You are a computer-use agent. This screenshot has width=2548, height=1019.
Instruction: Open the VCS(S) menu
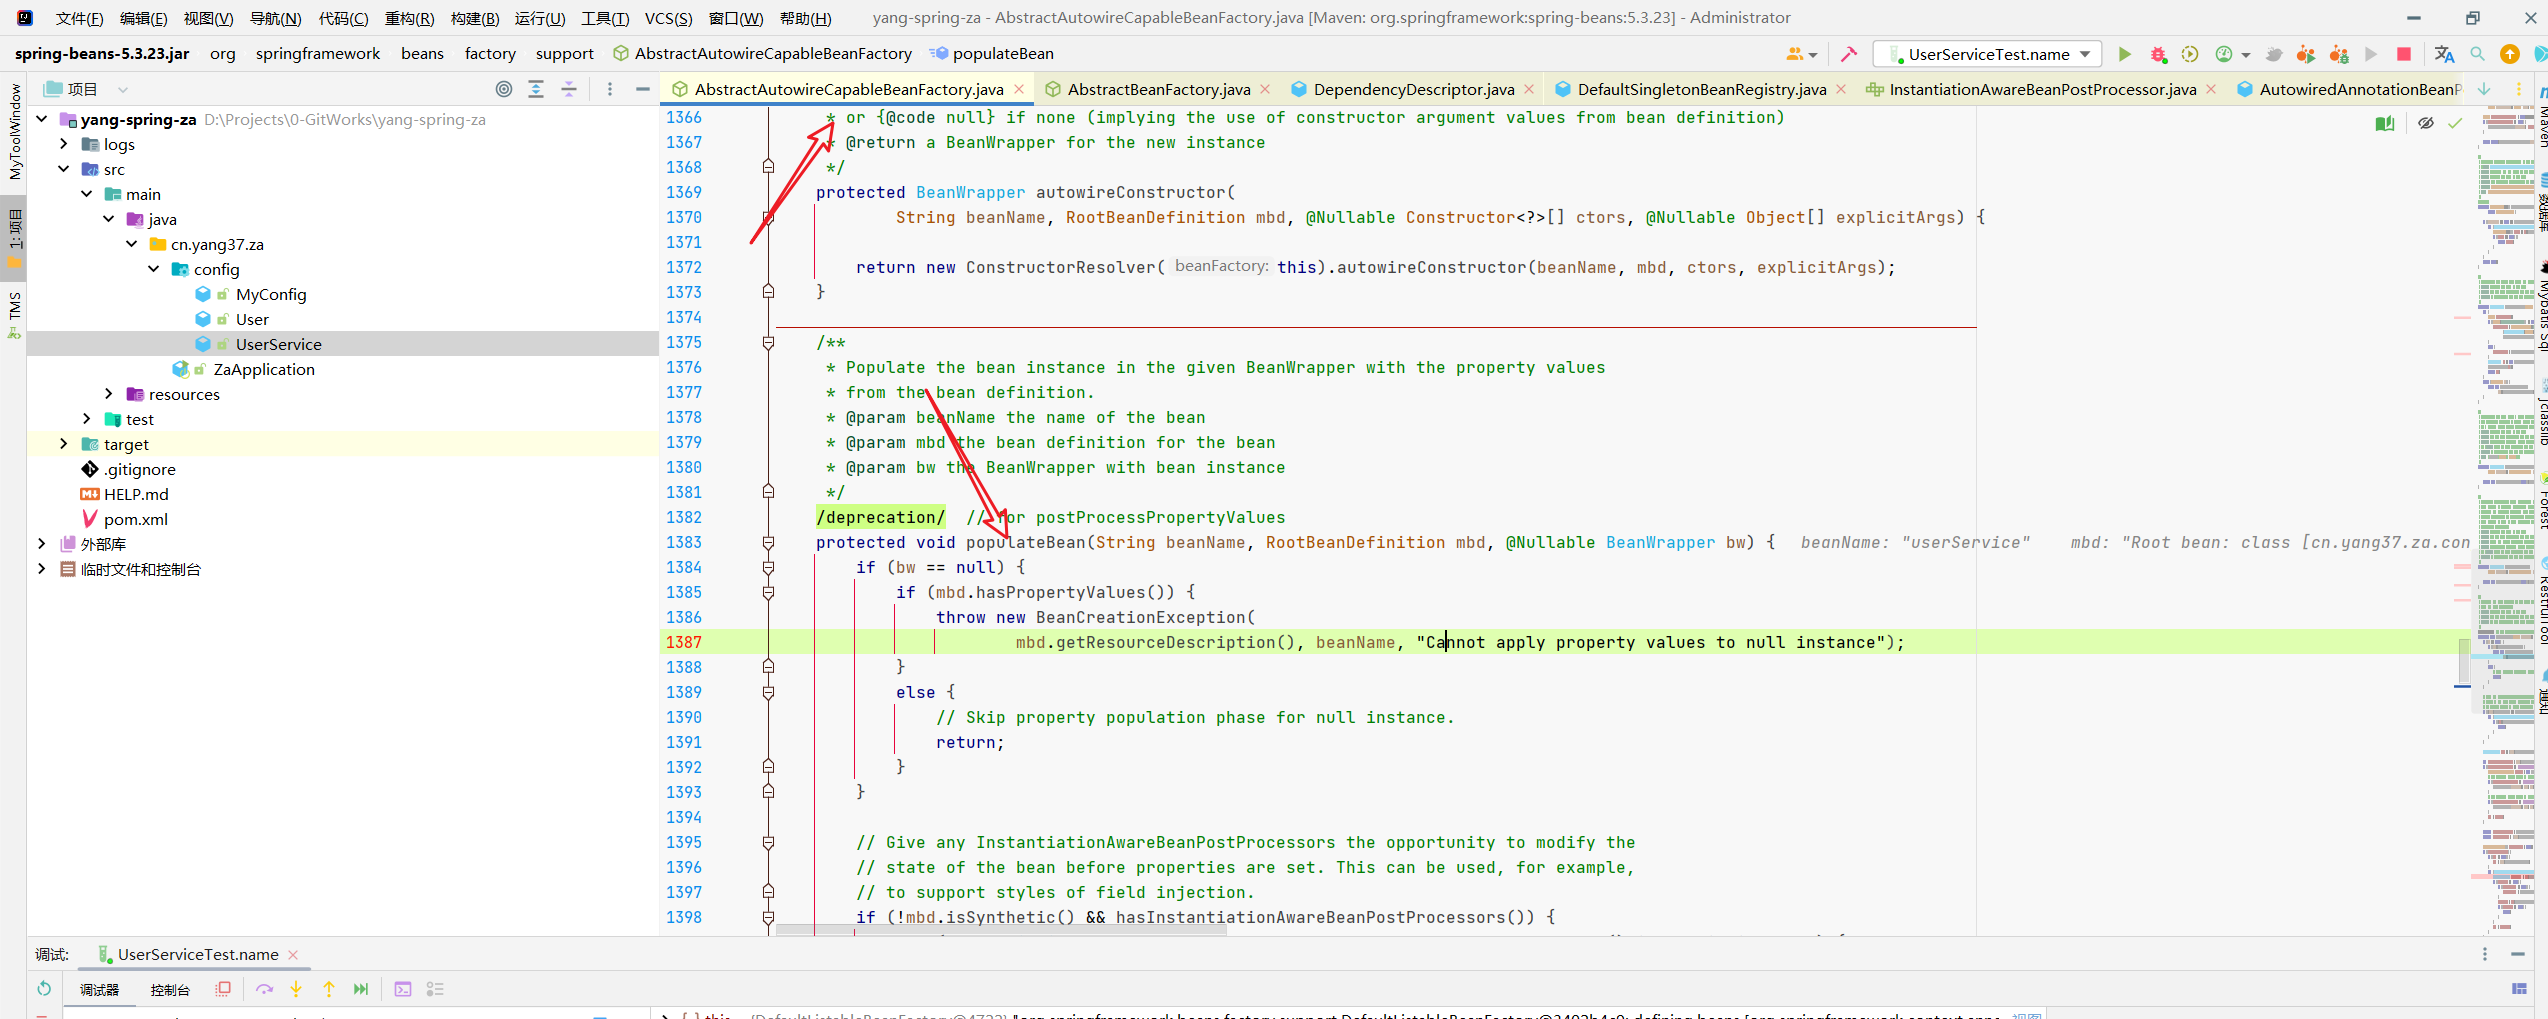click(x=668, y=18)
